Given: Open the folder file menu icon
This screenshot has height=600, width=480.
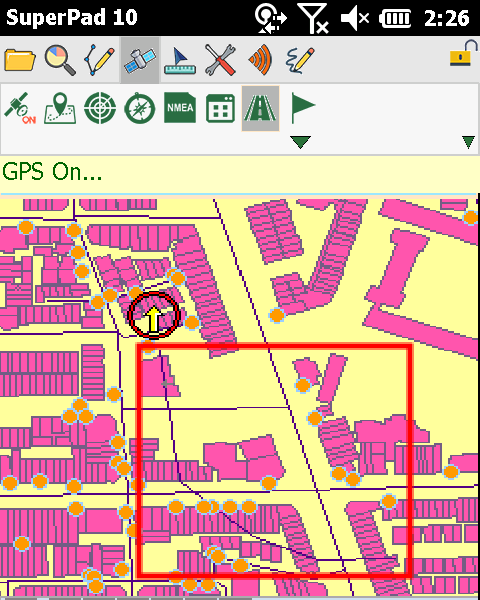Looking at the screenshot, I should coord(20,60).
